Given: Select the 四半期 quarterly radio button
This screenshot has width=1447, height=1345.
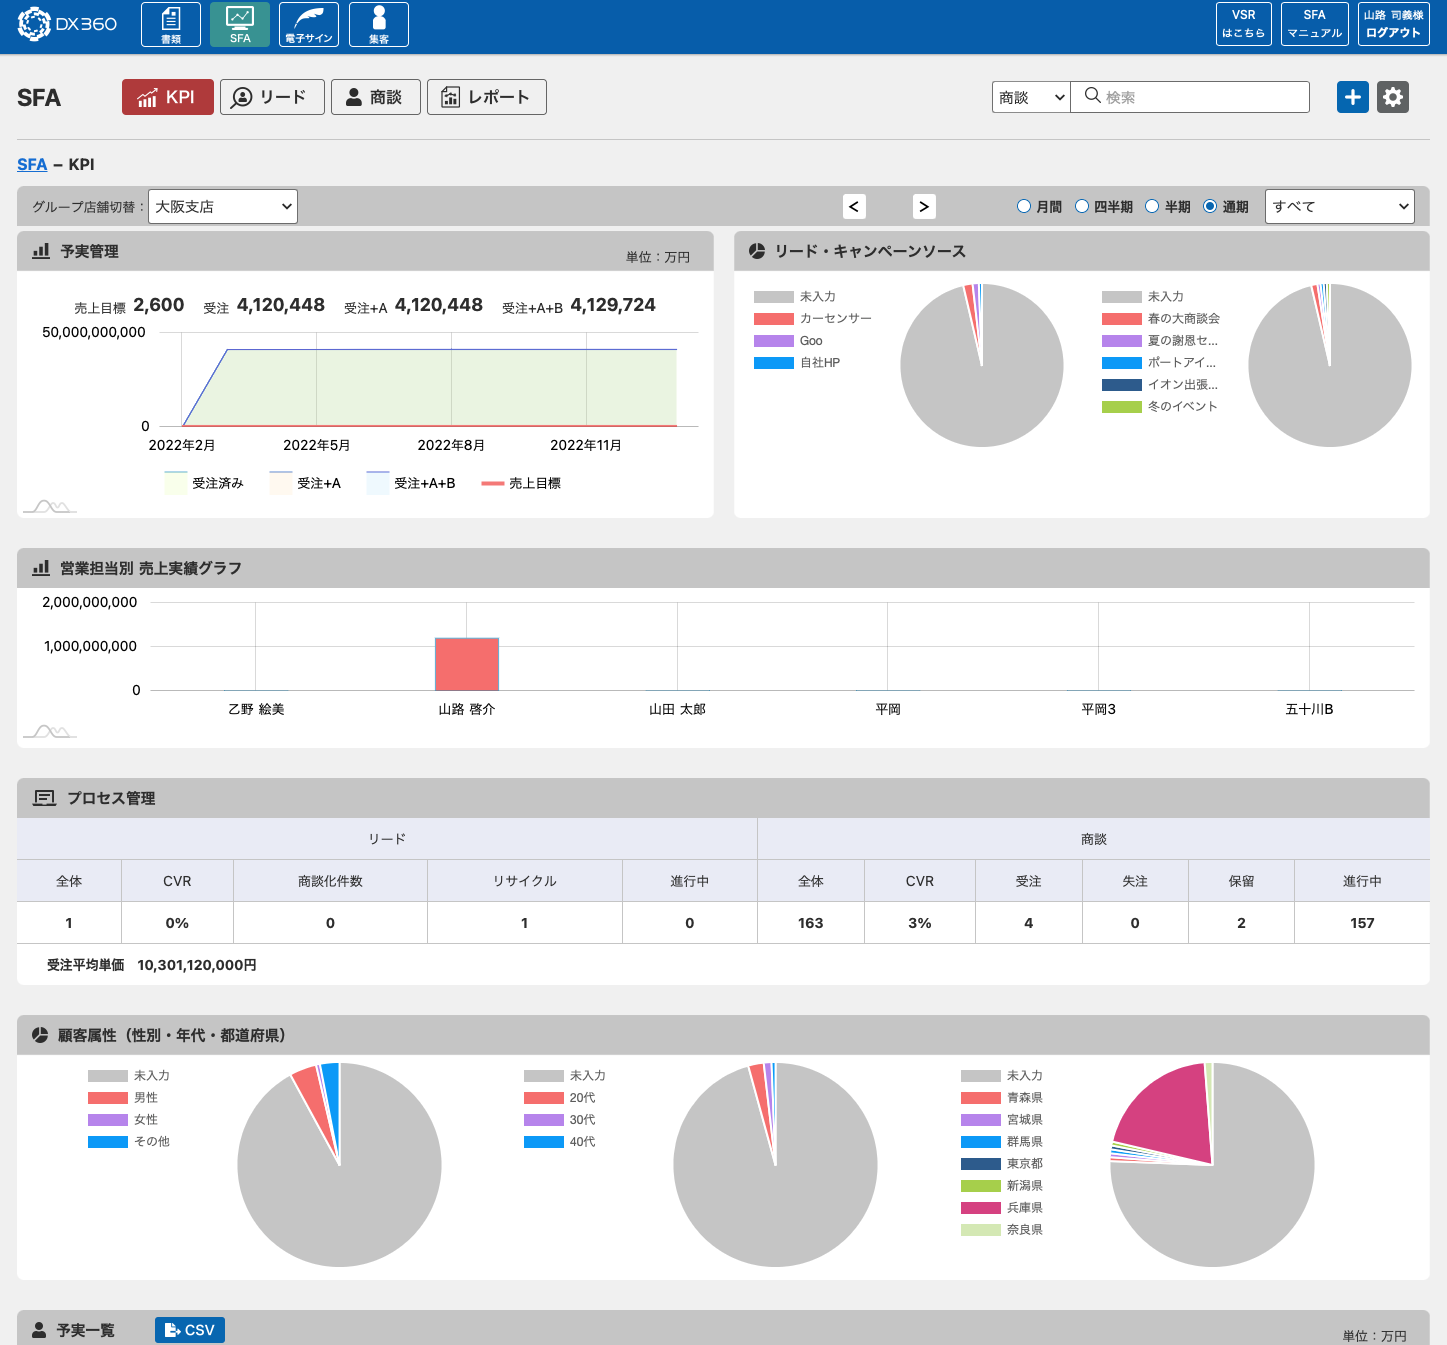Looking at the screenshot, I should tap(1081, 206).
